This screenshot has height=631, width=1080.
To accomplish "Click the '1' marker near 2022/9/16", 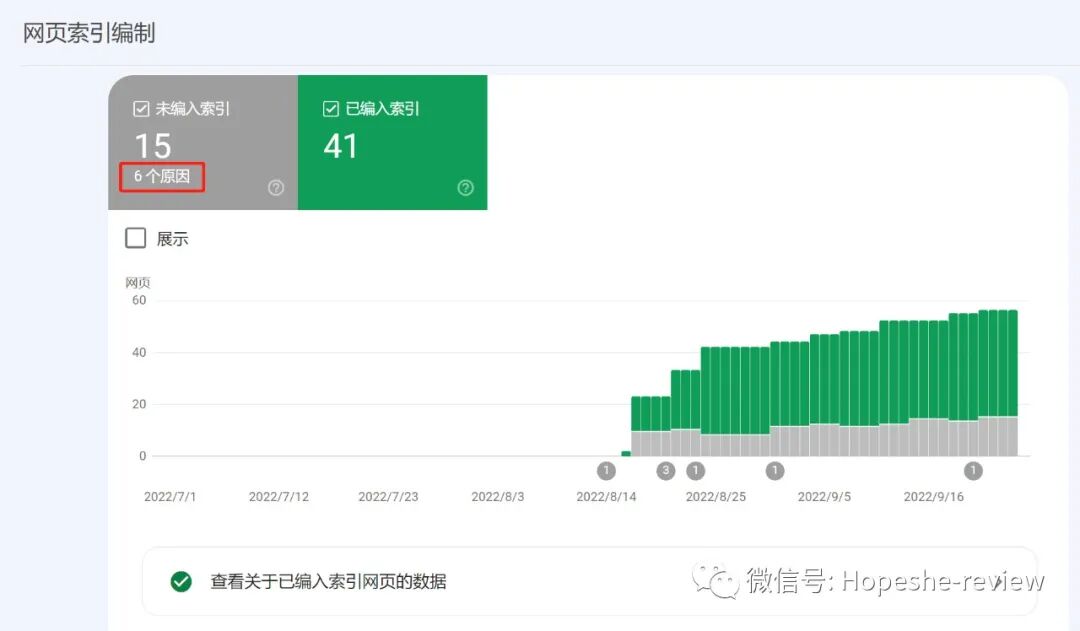I will (974, 470).
